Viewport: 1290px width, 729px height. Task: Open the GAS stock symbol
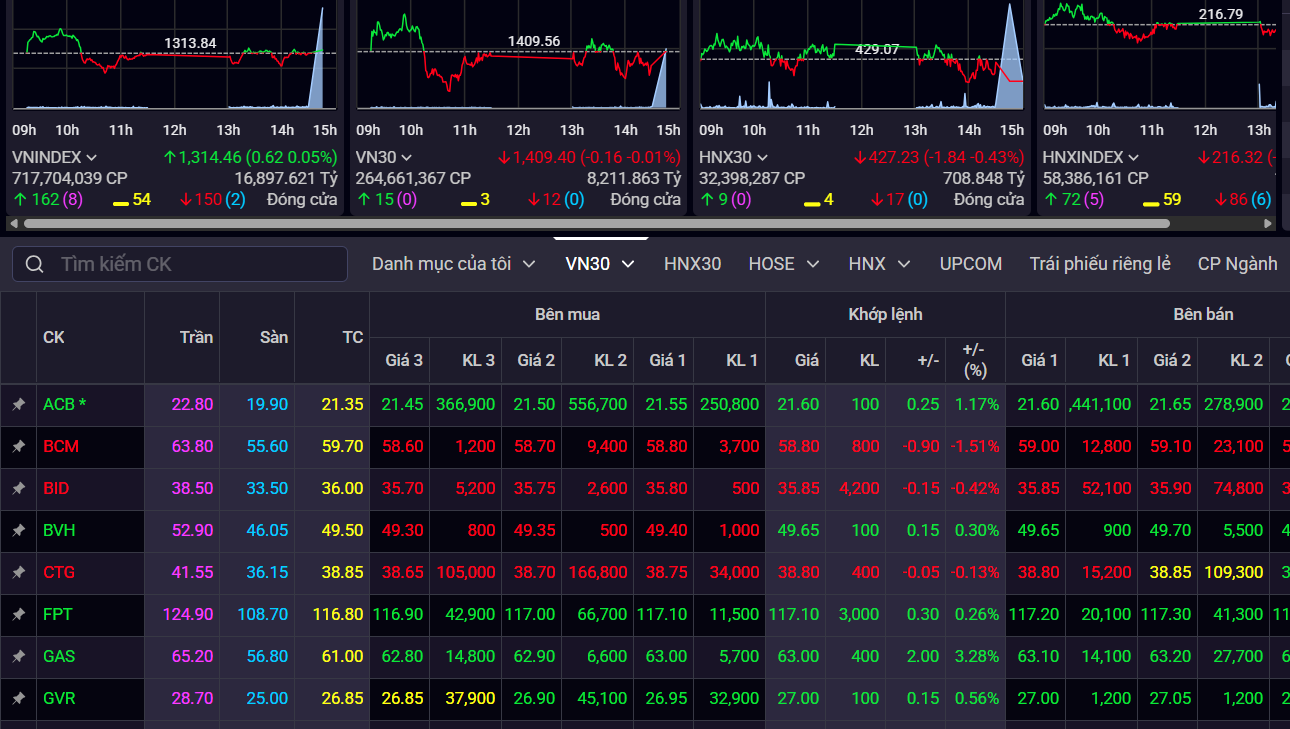[59, 657]
